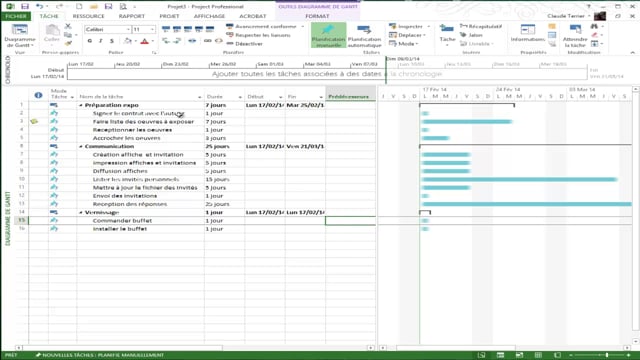Click the task usage view icon in status bar

point(500,355)
